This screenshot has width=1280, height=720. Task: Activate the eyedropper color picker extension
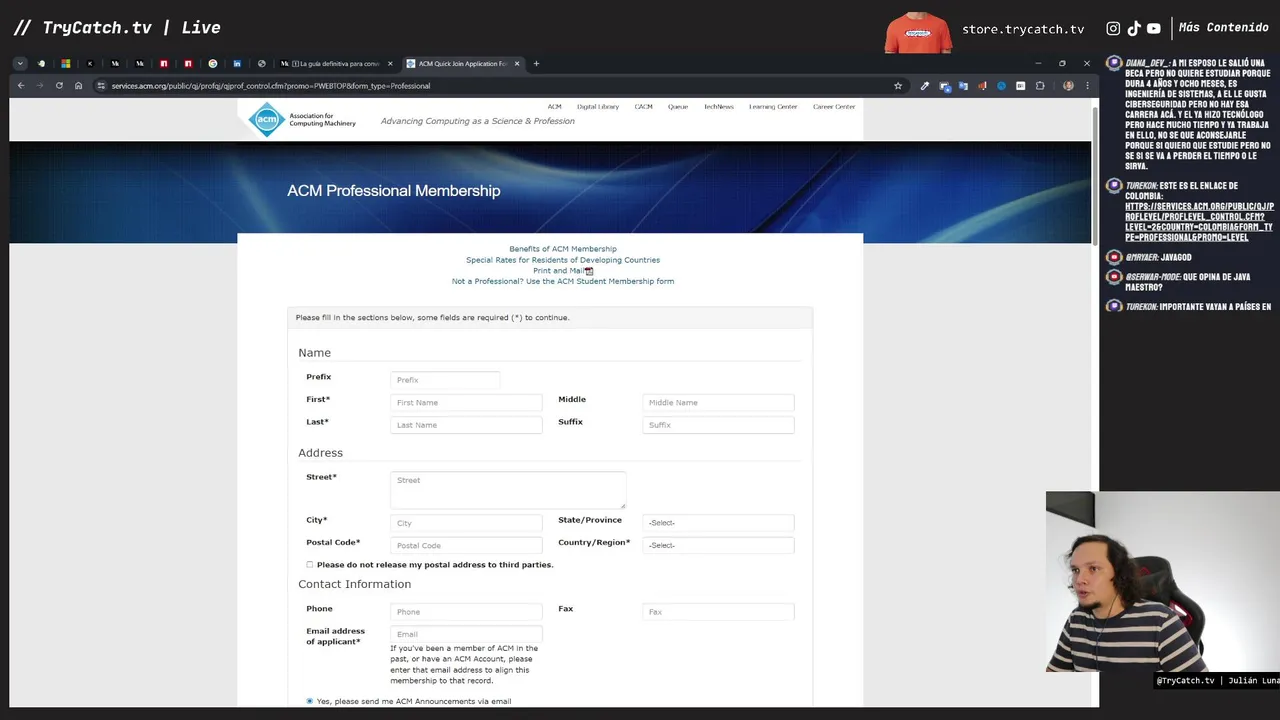pos(925,86)
